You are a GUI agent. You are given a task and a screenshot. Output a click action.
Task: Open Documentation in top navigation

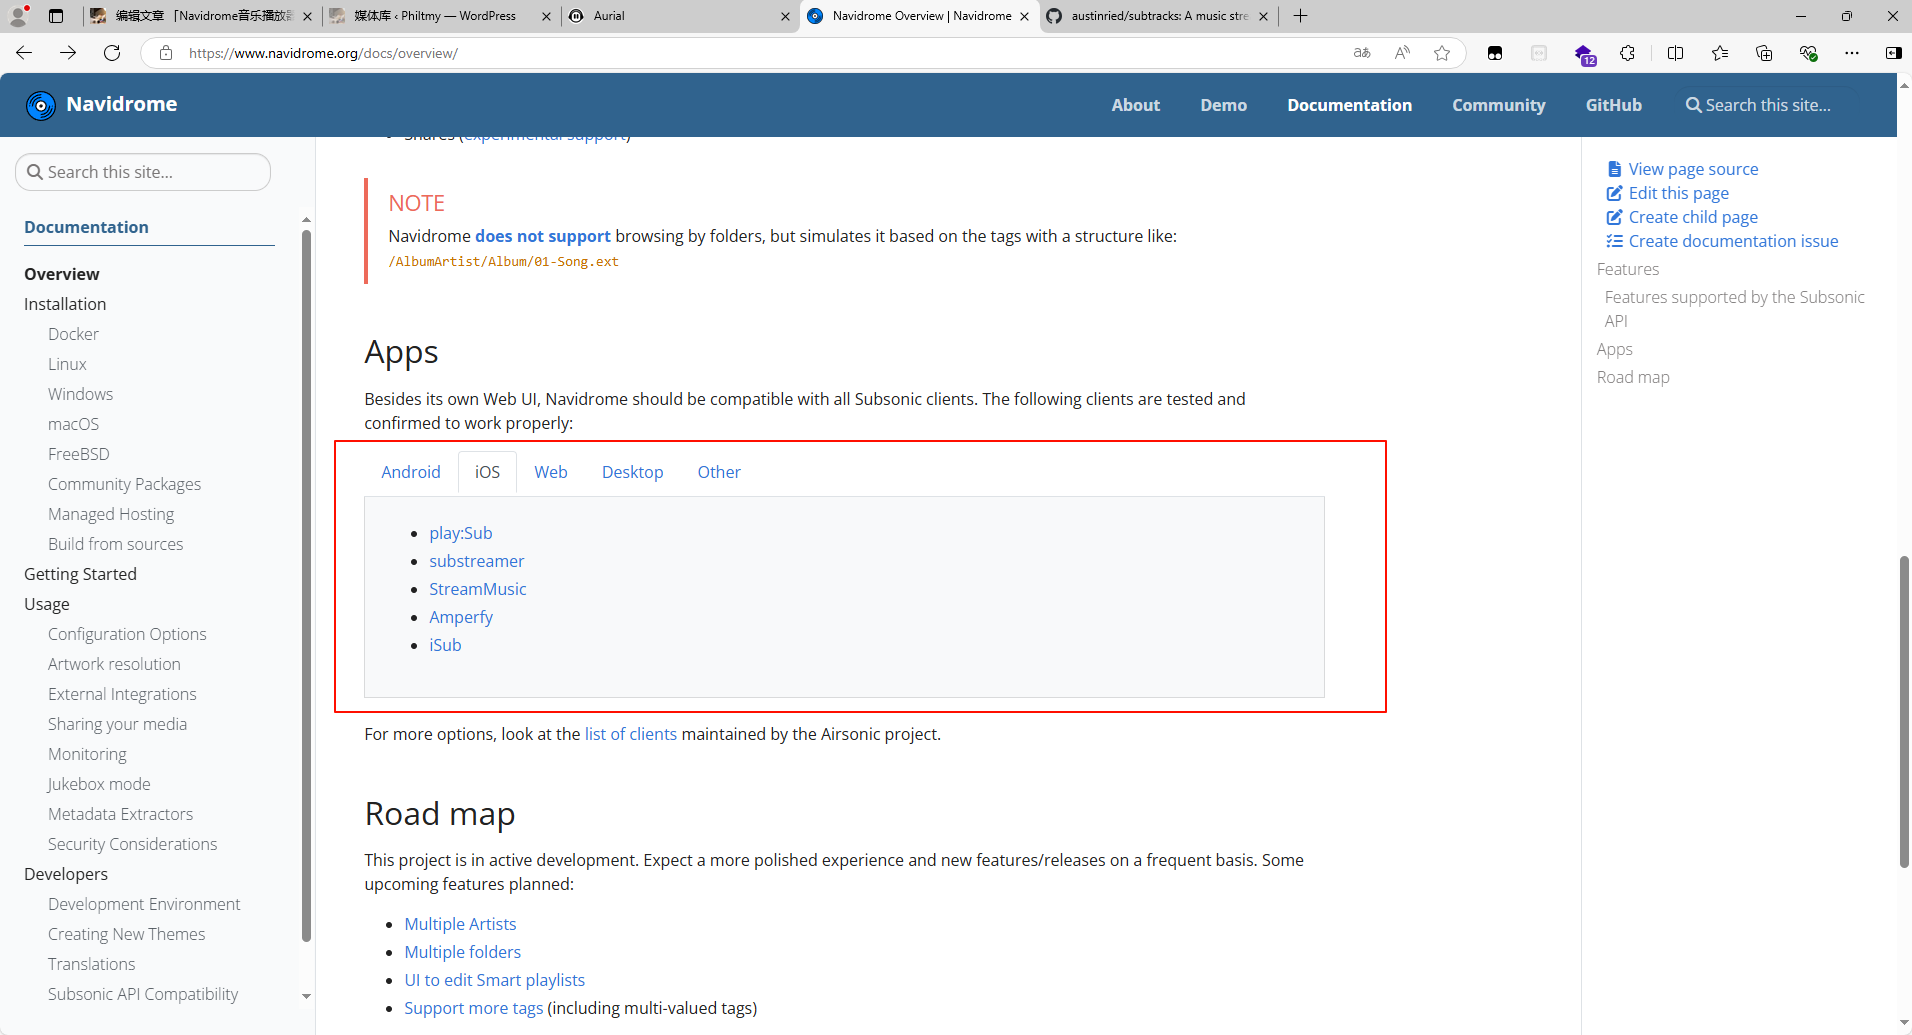click(x=1350, y=105)
